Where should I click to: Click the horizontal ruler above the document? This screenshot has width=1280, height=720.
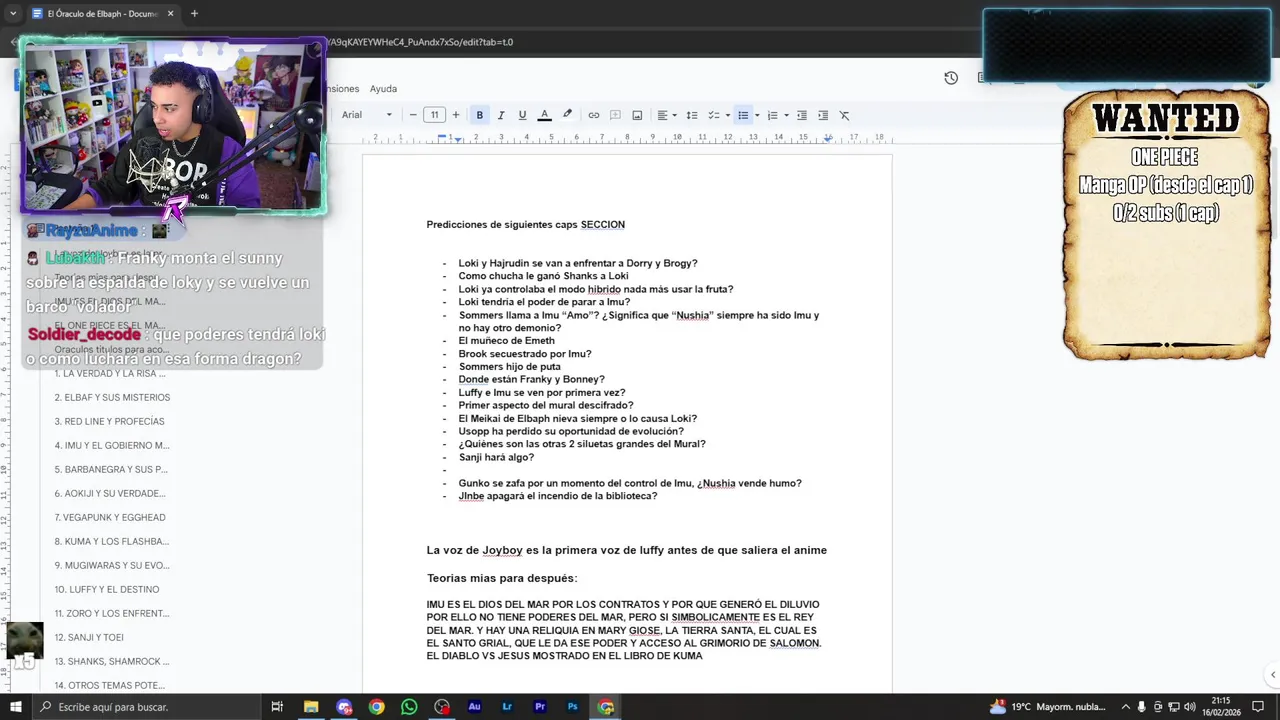tap(627, 138)
